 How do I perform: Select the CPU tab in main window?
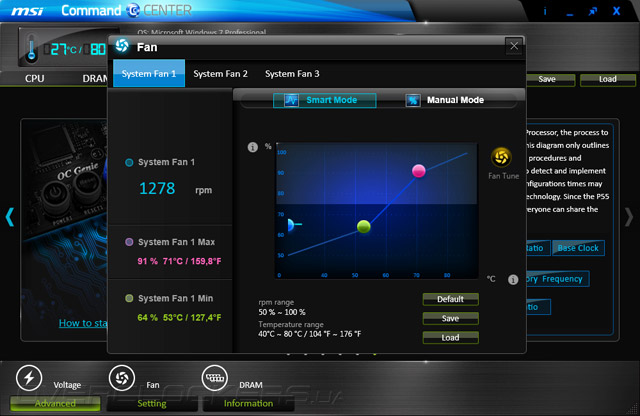35,78
